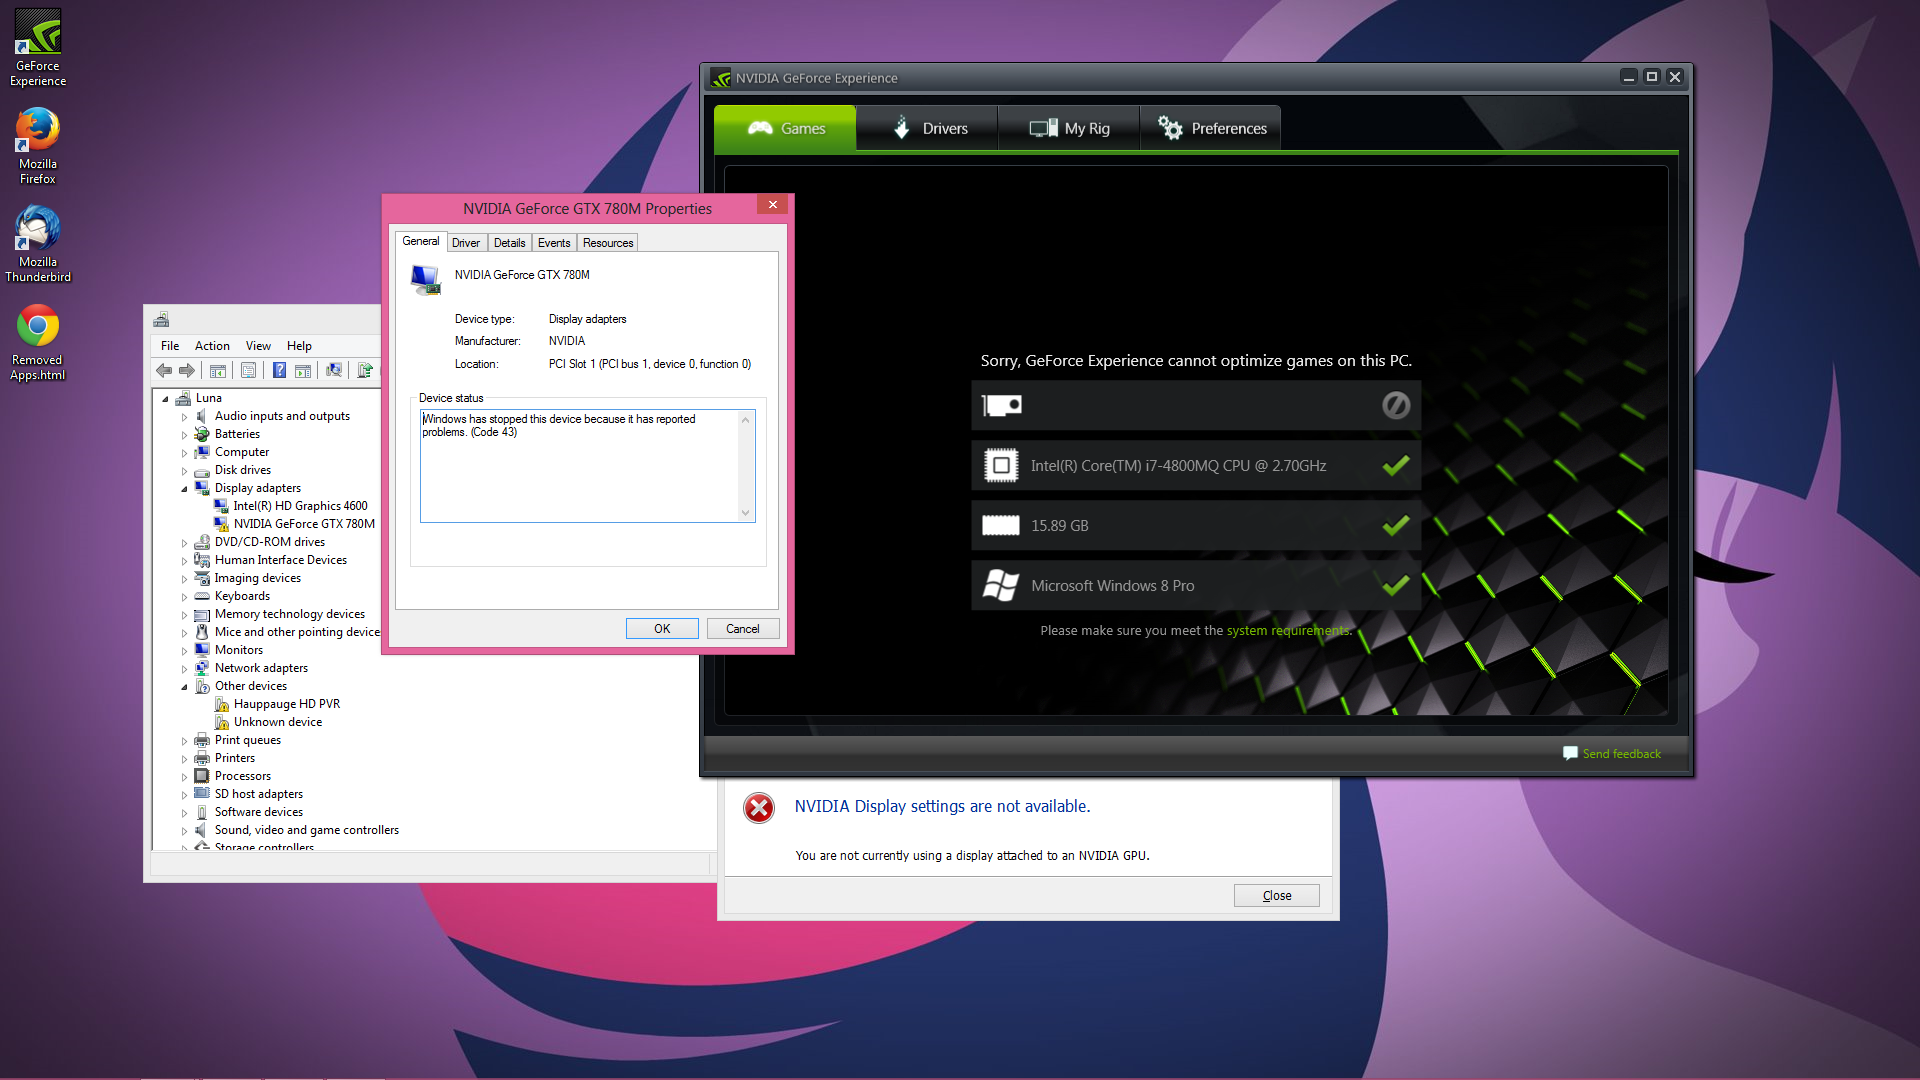Select Hauppauge HD PVR device

pos(287,704)
